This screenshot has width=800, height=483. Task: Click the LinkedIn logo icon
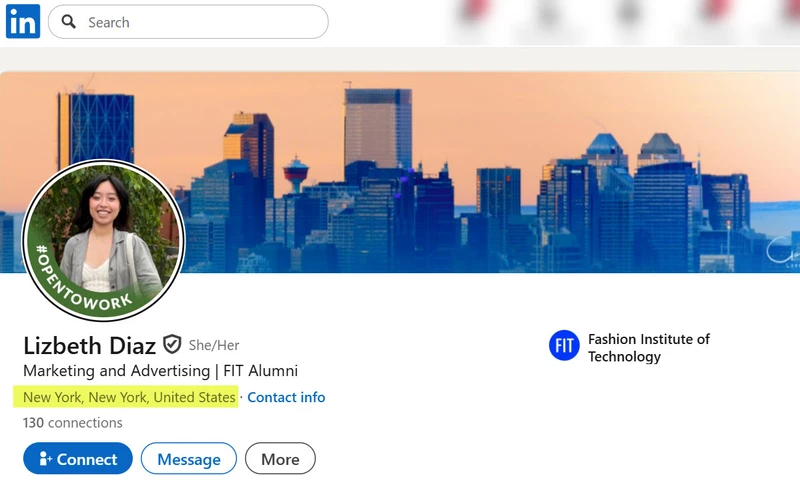coord(23,21)
